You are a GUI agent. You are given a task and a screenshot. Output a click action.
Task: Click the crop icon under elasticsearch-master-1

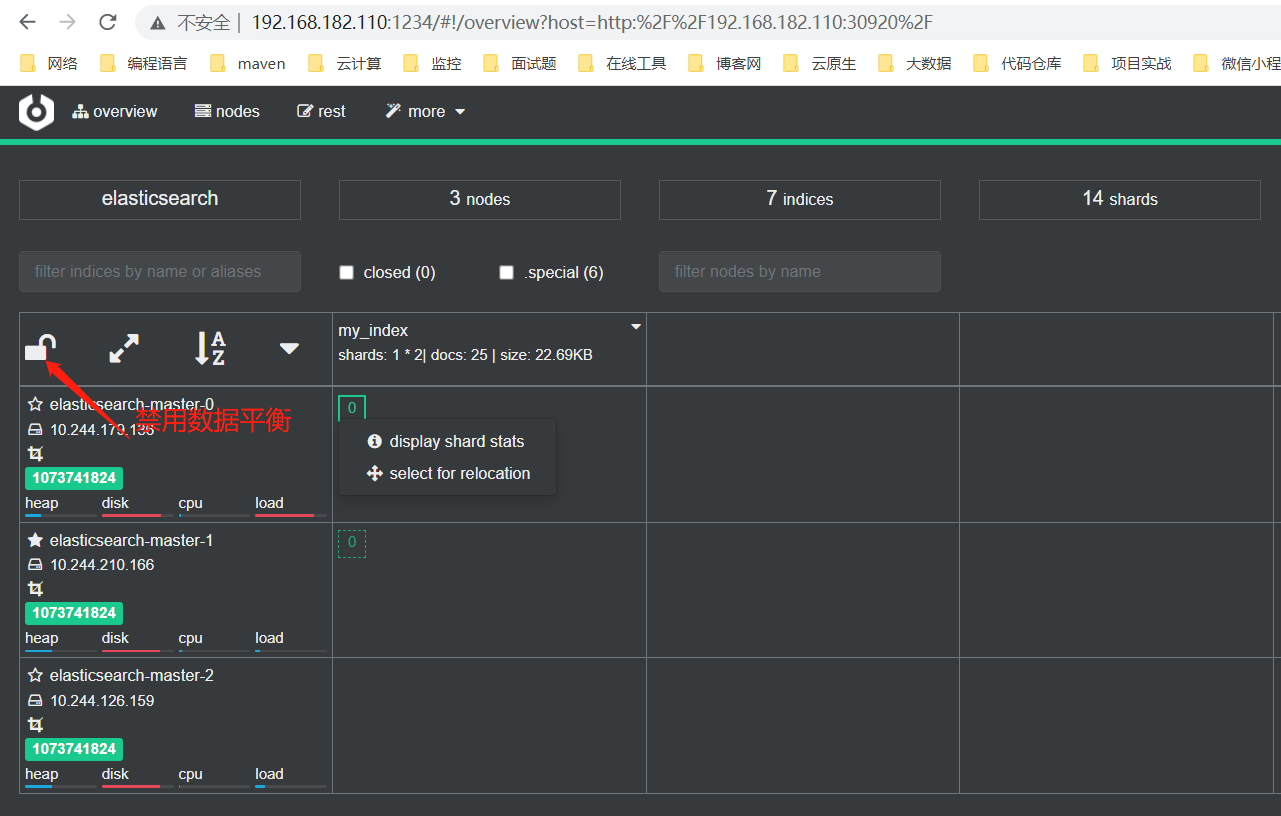pos(35,589)
